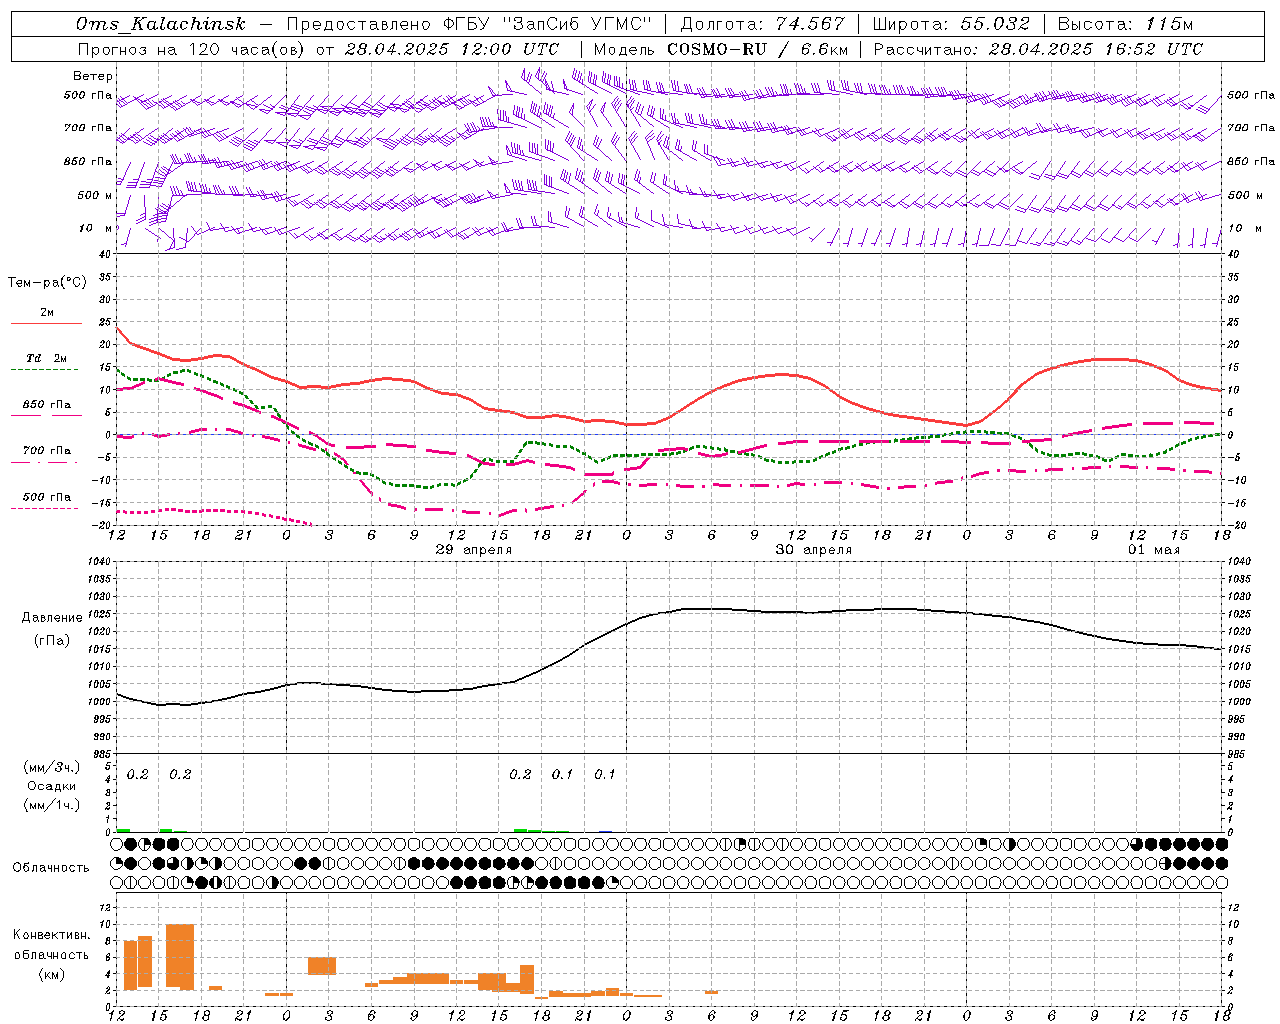Click '12' on left convective cloud height axis
This screenshot has height=1024, width=1280.
pos(104,907)
